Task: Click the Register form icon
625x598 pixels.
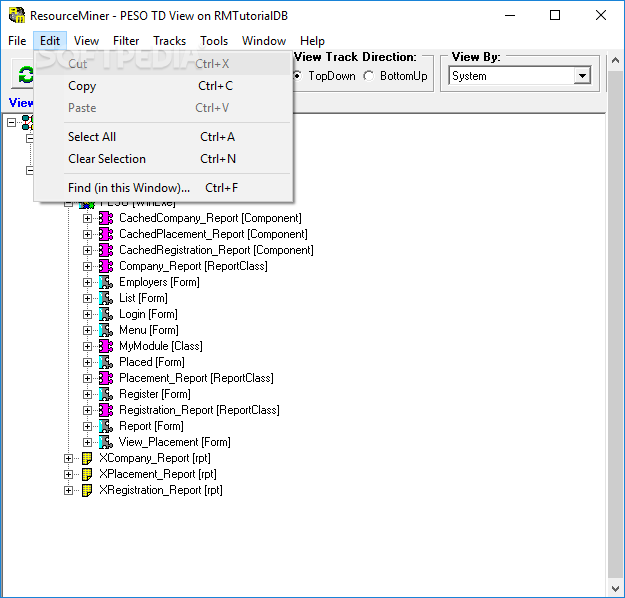Action: 106,394
